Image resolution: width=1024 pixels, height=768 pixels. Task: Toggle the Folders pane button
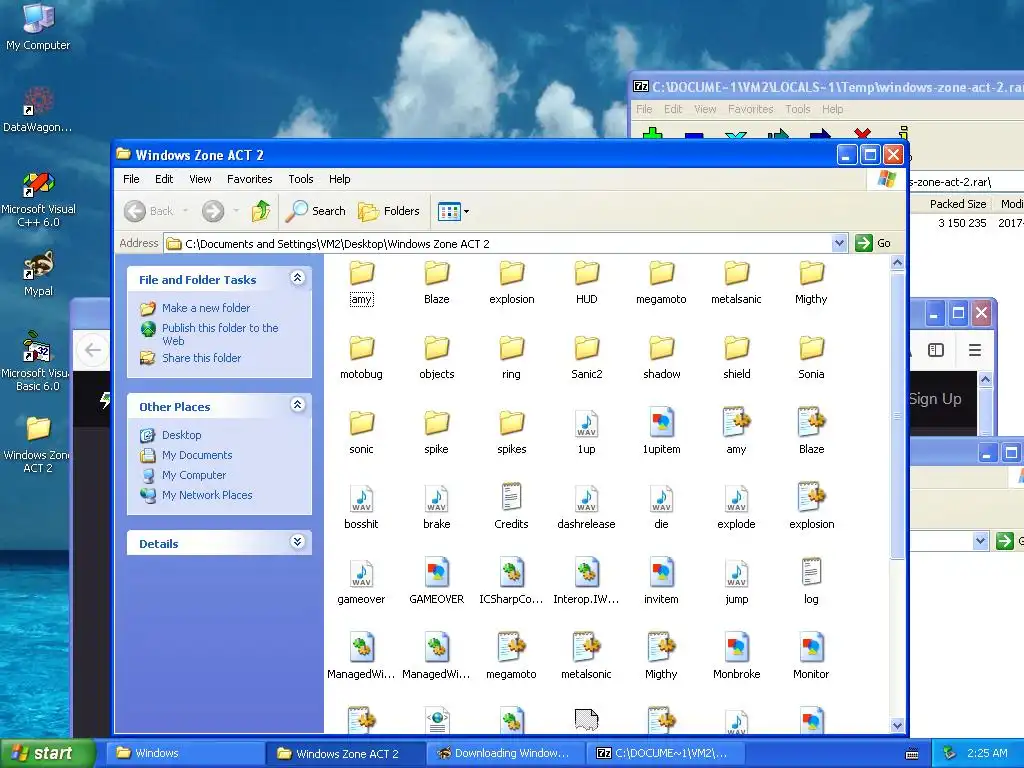[389, 211]
